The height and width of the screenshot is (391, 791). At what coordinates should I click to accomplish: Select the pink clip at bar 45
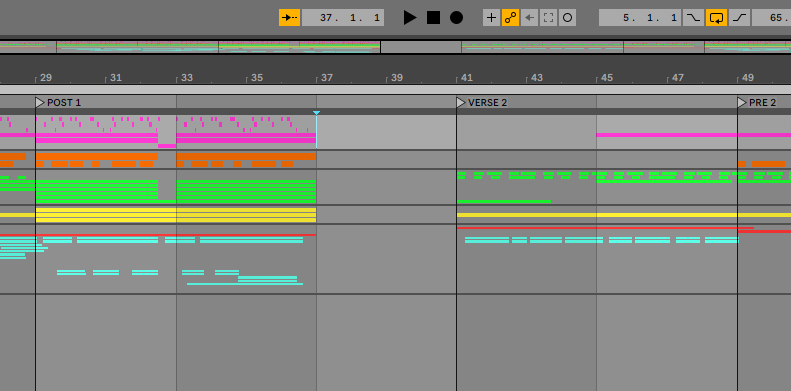(x=667, y=132)
